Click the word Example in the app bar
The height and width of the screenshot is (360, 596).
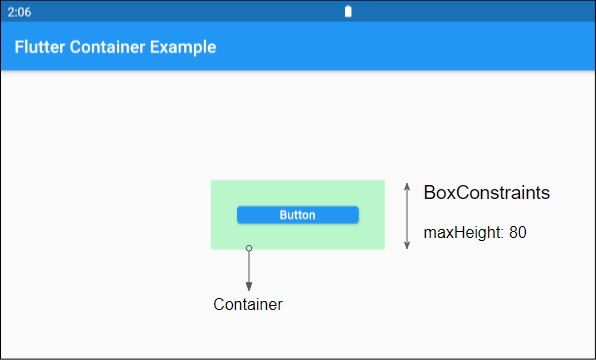point(183,48)
